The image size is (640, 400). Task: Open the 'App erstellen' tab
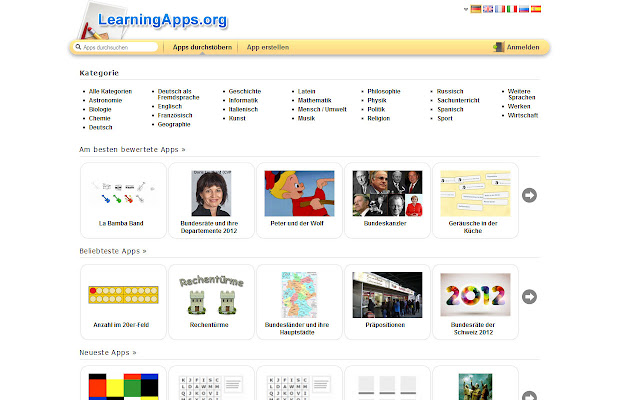(268, 47)
